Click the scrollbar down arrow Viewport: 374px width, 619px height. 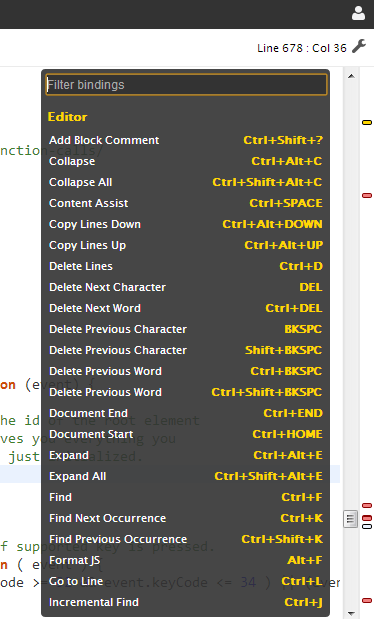click(x=351, y=614)
